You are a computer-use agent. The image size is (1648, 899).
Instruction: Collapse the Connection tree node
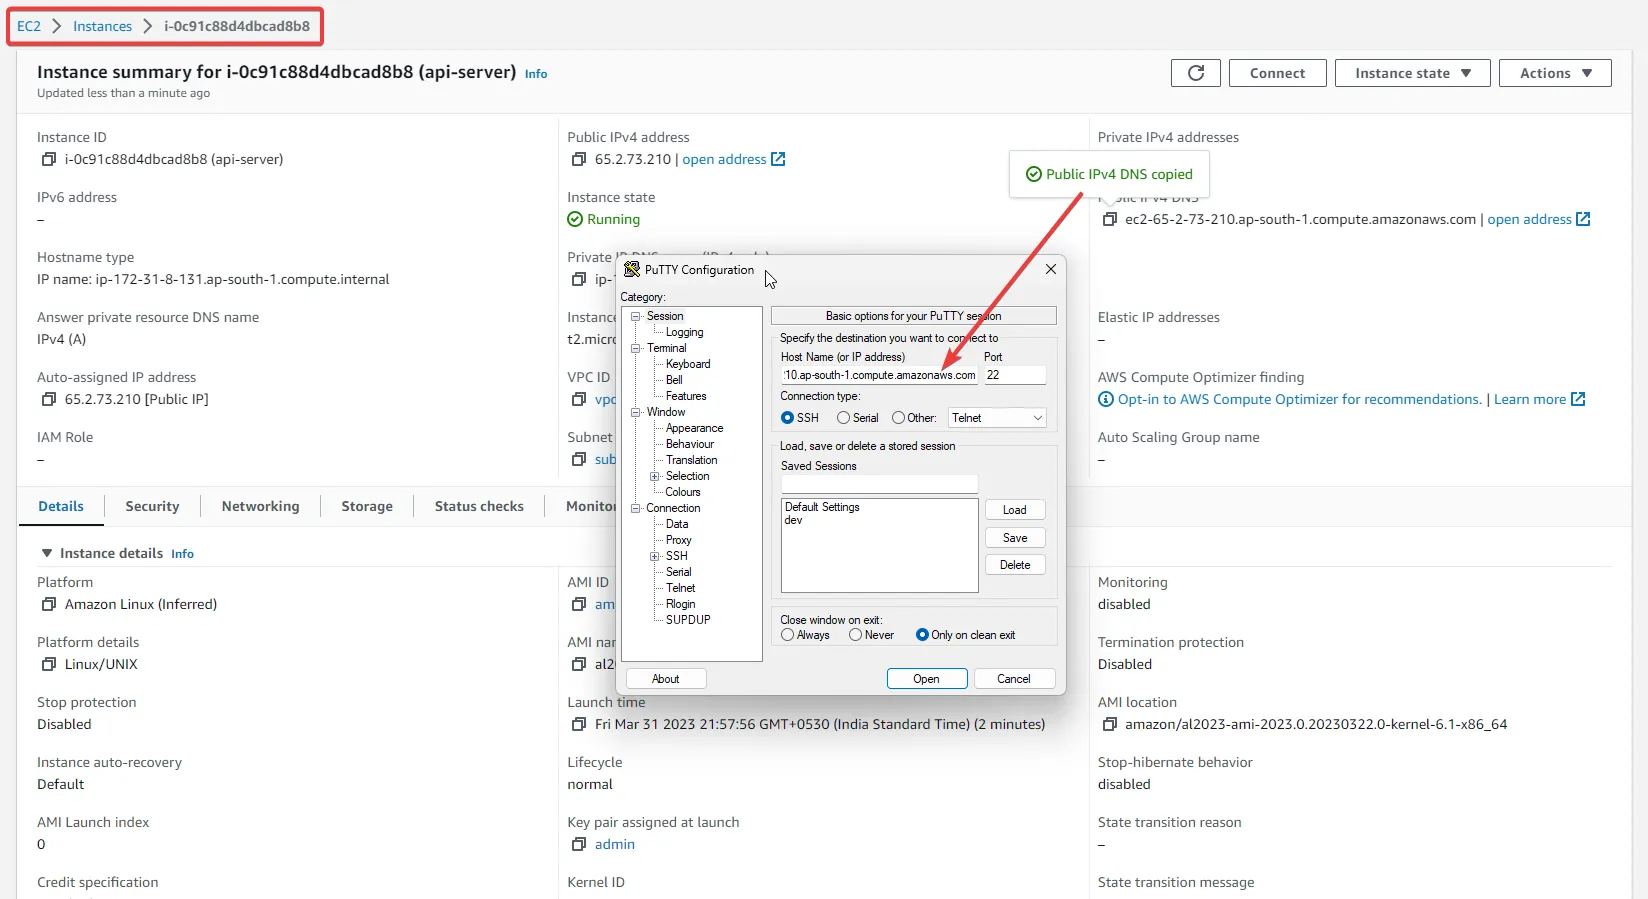(635, 508)
